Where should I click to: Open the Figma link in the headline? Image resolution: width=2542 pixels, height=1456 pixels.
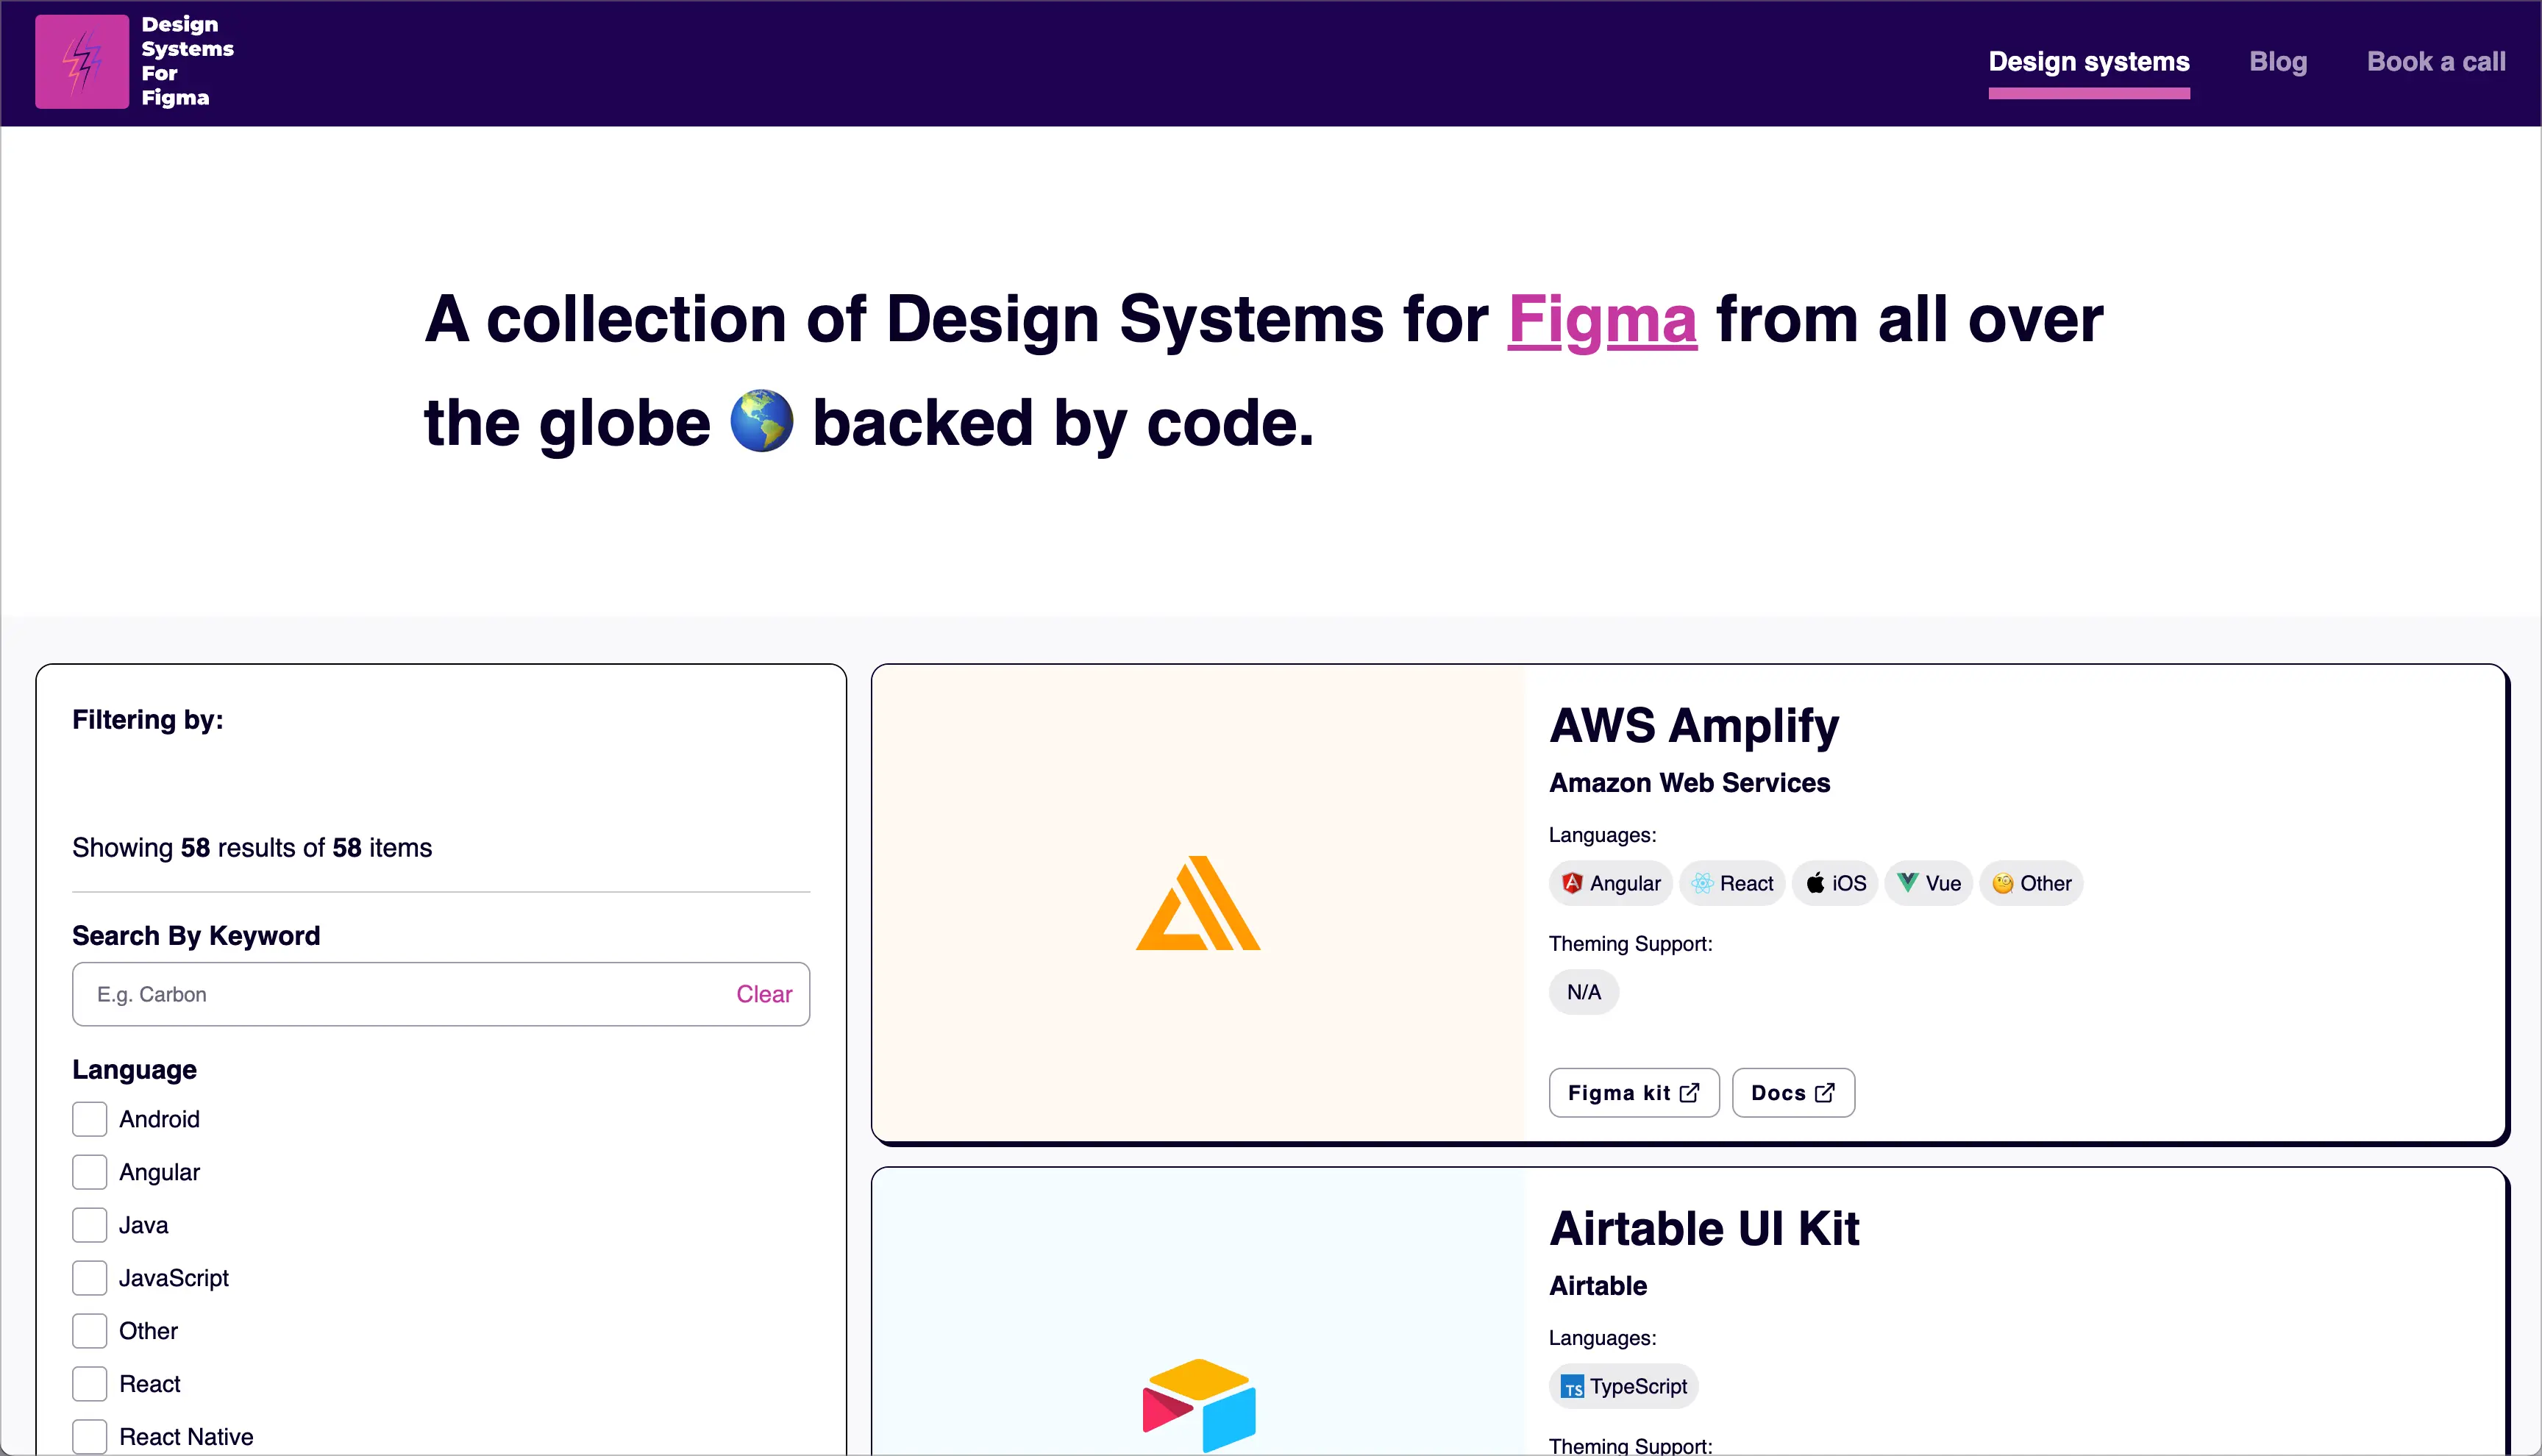point(1602,320)
